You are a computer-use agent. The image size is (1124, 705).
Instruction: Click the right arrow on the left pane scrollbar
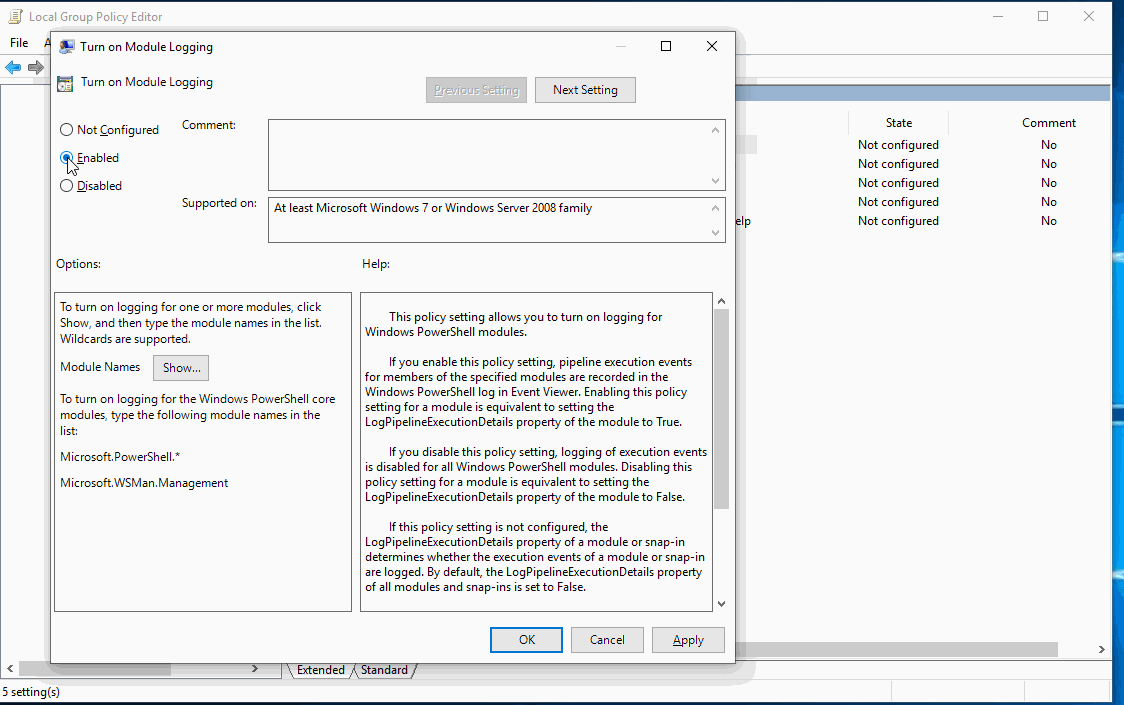254,668
